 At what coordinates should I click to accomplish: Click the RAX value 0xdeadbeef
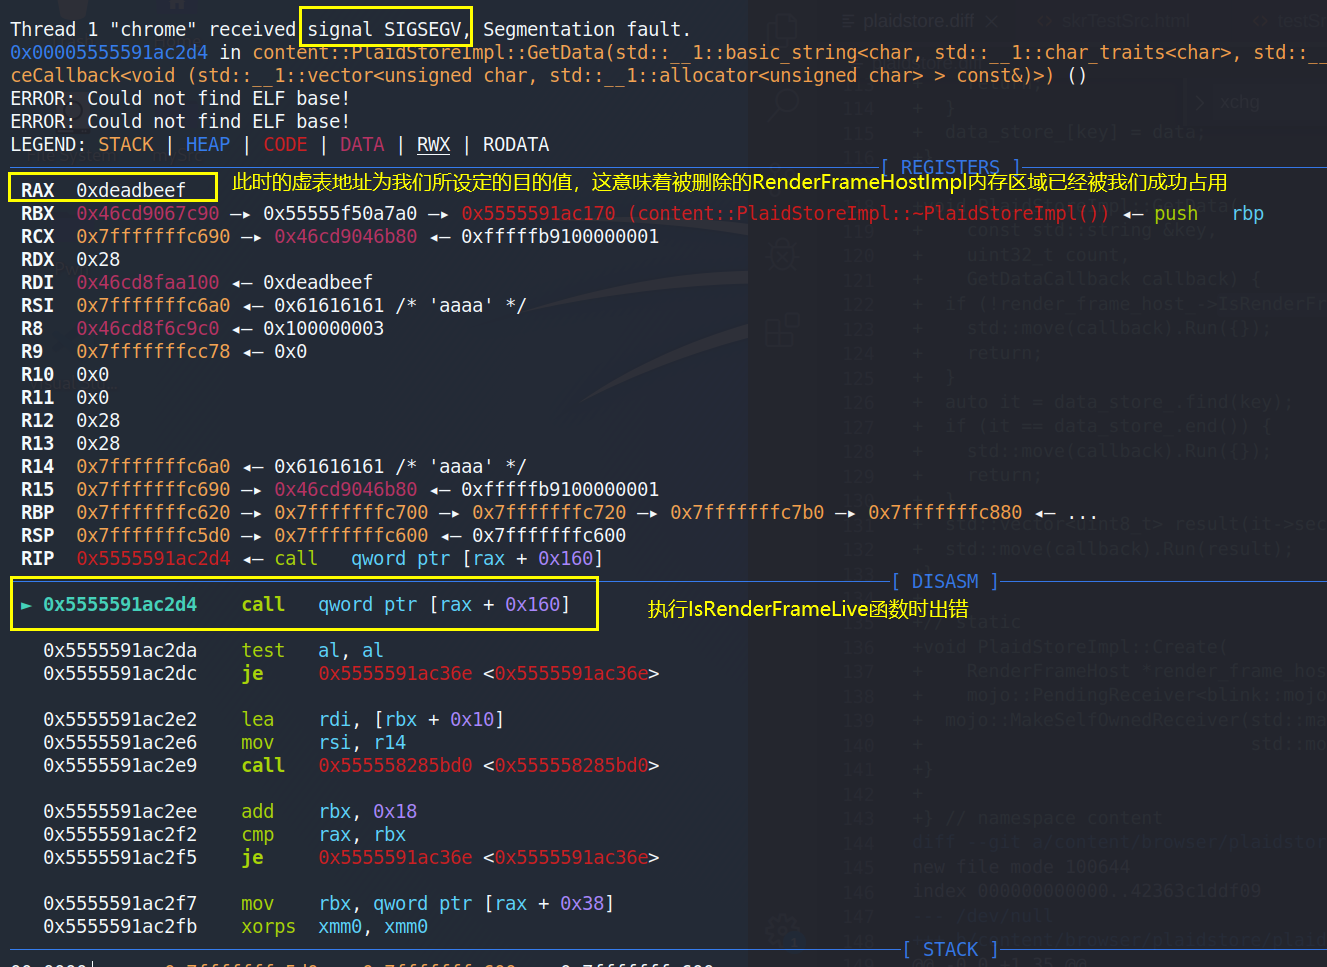pos(131,190)
